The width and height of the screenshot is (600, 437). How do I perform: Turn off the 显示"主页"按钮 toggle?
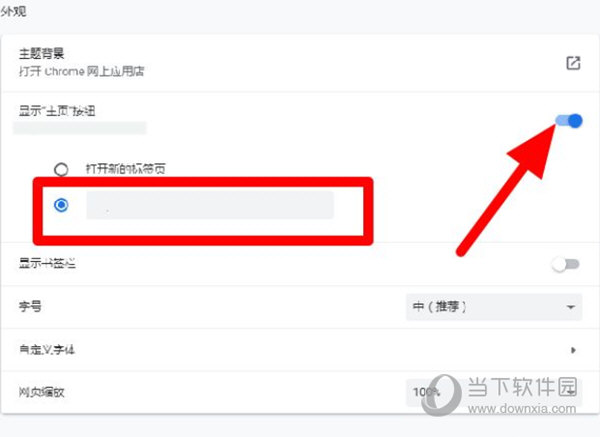point(569,121)
